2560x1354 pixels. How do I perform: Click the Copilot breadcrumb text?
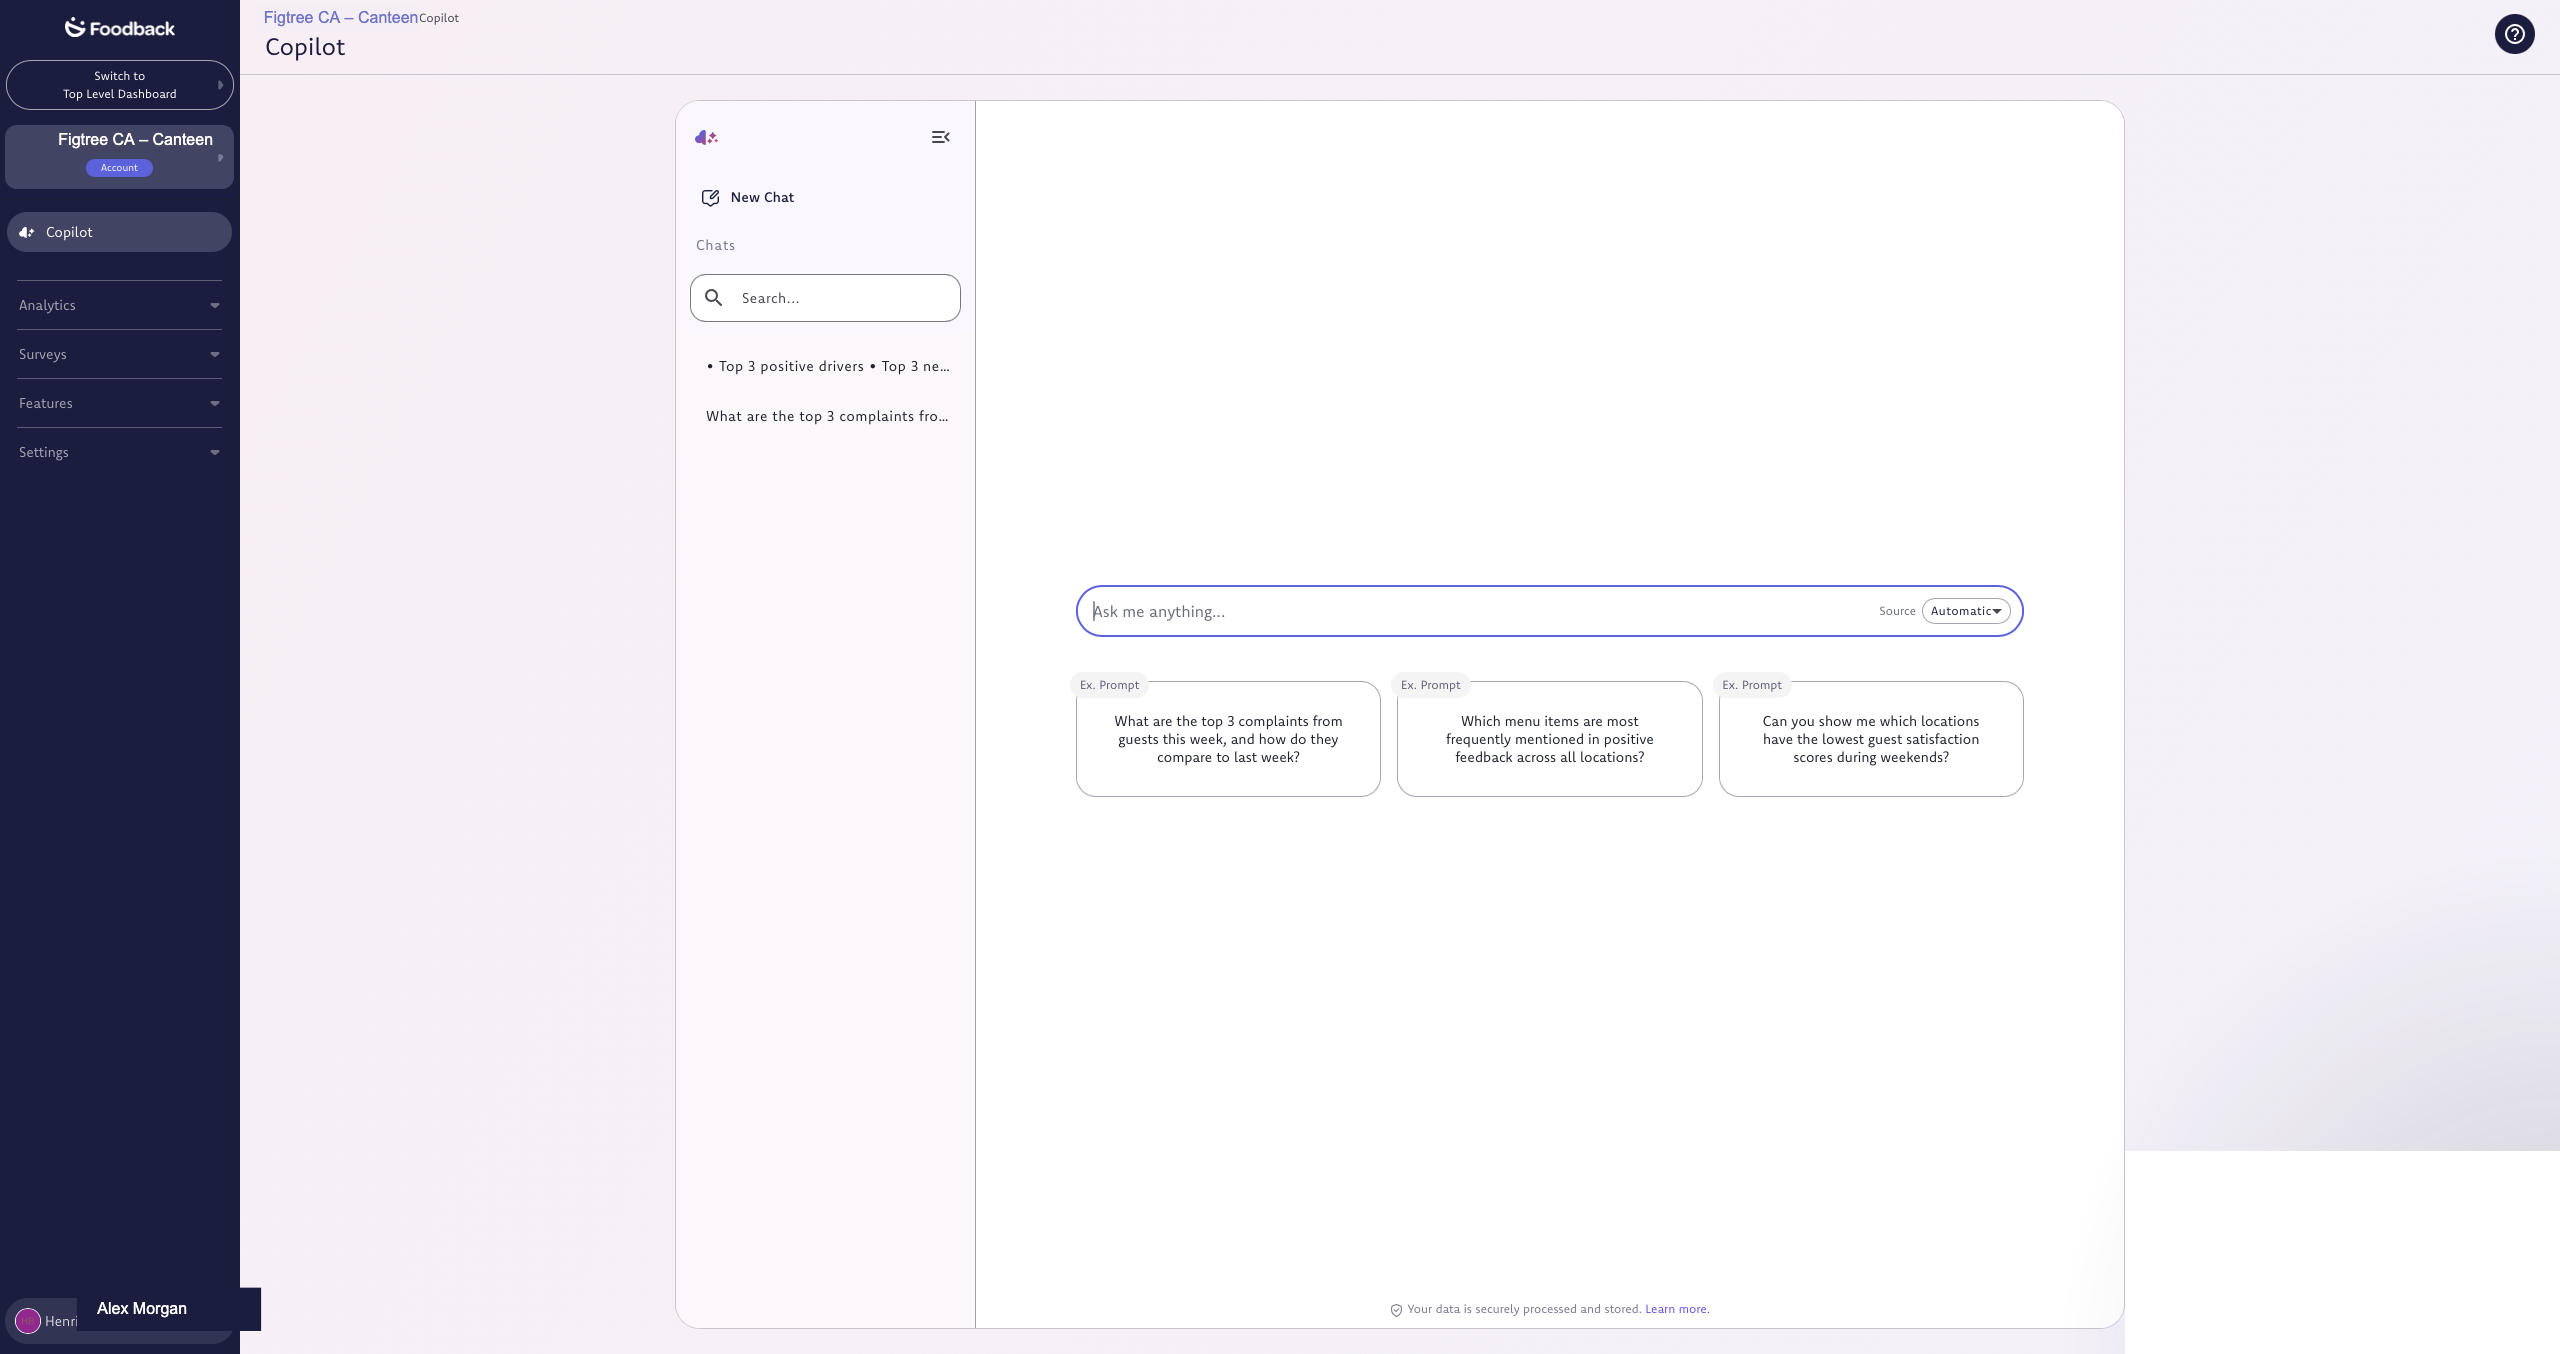439,18
